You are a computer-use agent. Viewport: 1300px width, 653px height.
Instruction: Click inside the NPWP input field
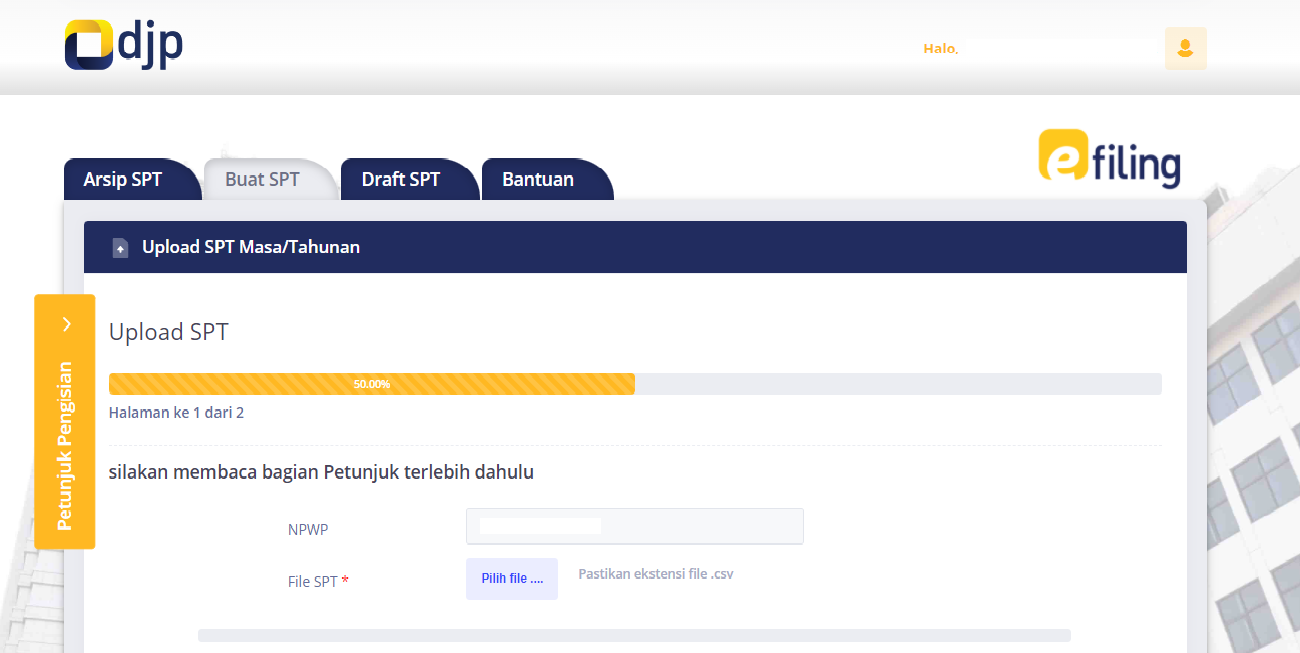click(x=634, y=526)
